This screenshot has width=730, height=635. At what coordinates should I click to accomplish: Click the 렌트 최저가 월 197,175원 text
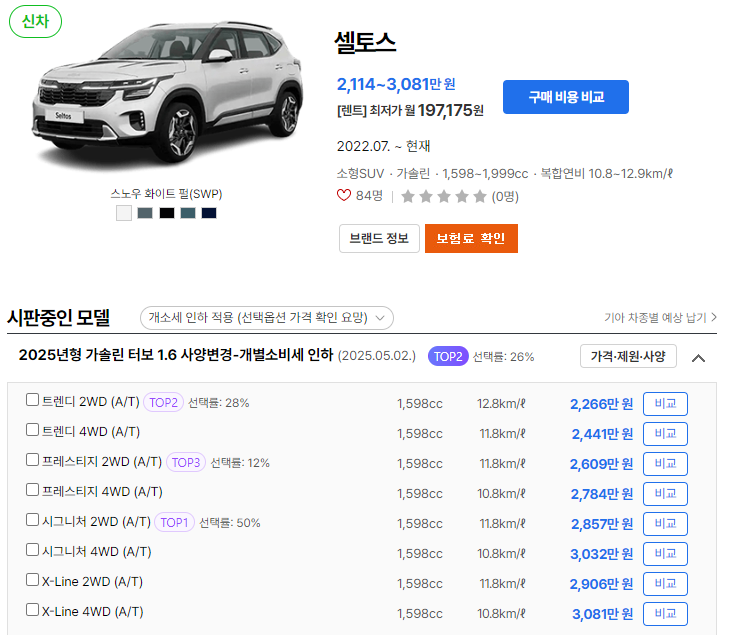click(x=410, y=110)
